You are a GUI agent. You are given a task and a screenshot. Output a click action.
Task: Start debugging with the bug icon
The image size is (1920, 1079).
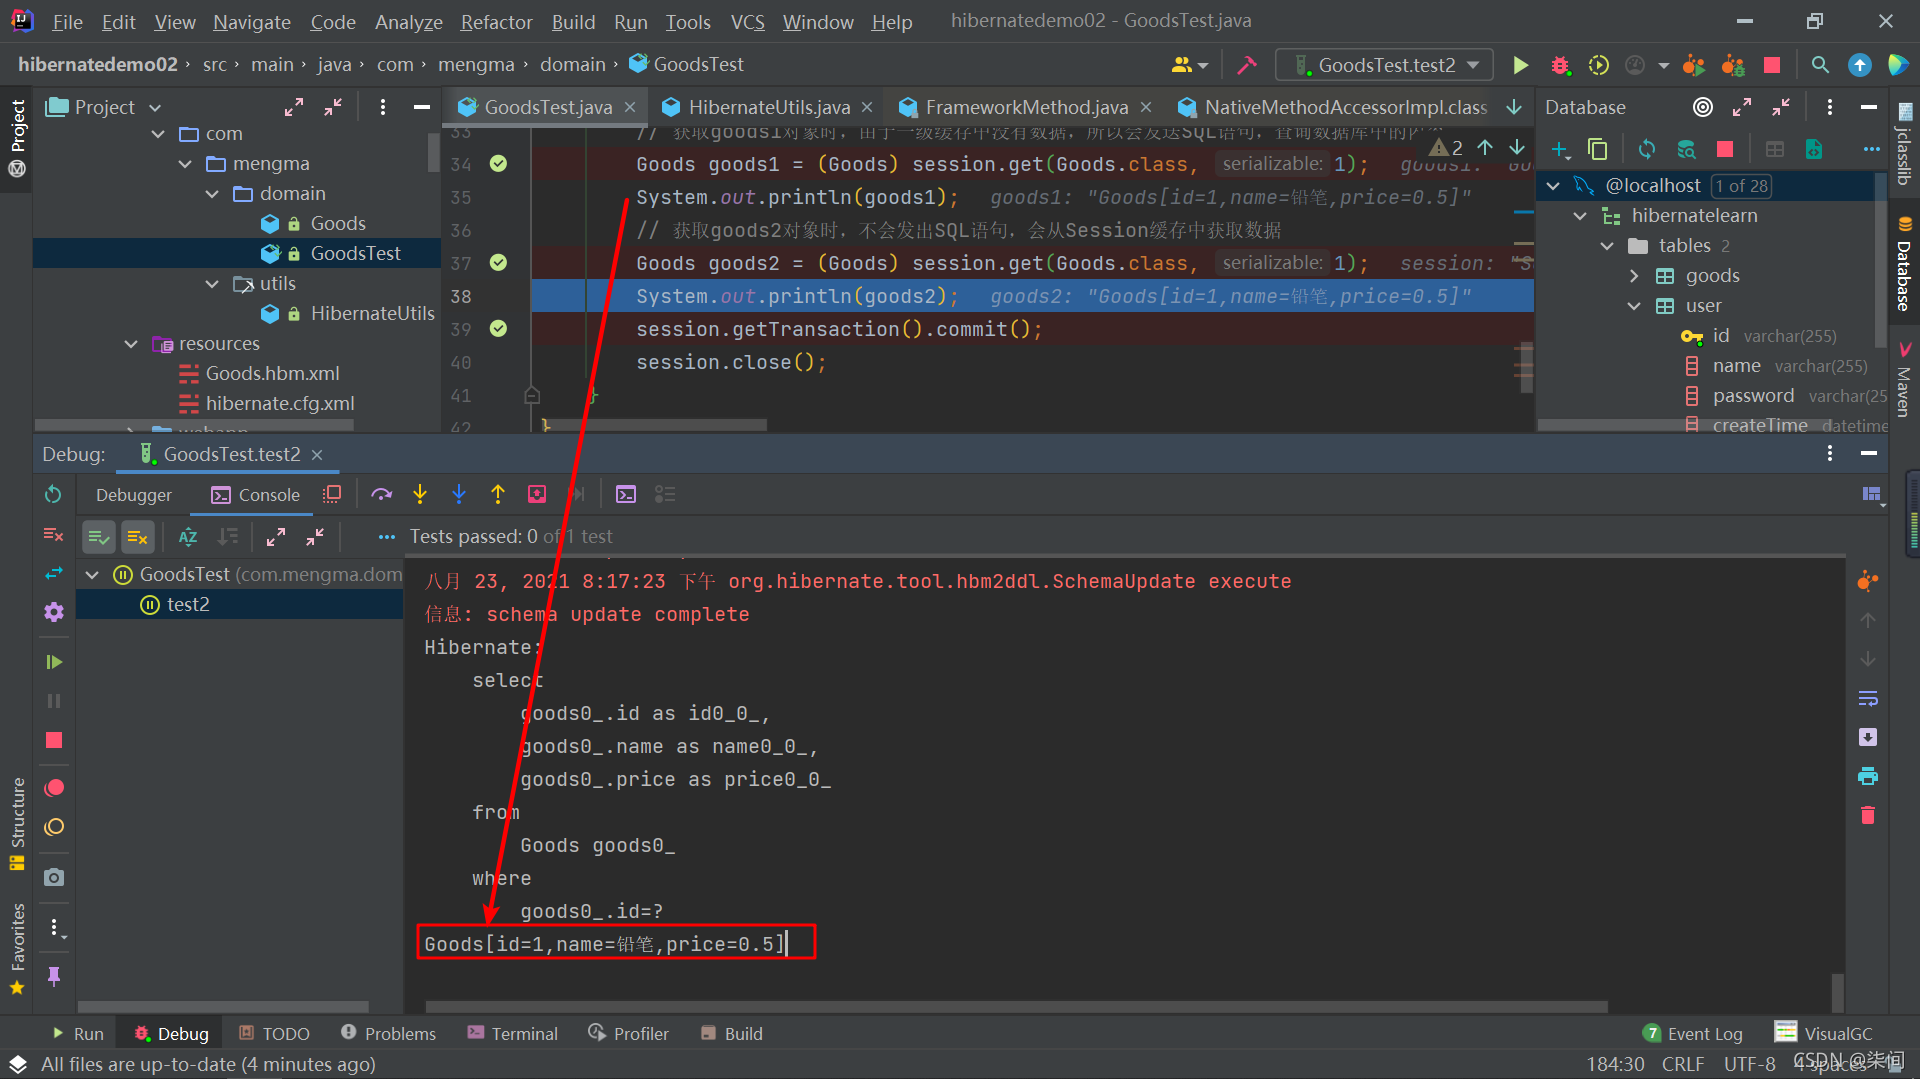coord(1560,65)
